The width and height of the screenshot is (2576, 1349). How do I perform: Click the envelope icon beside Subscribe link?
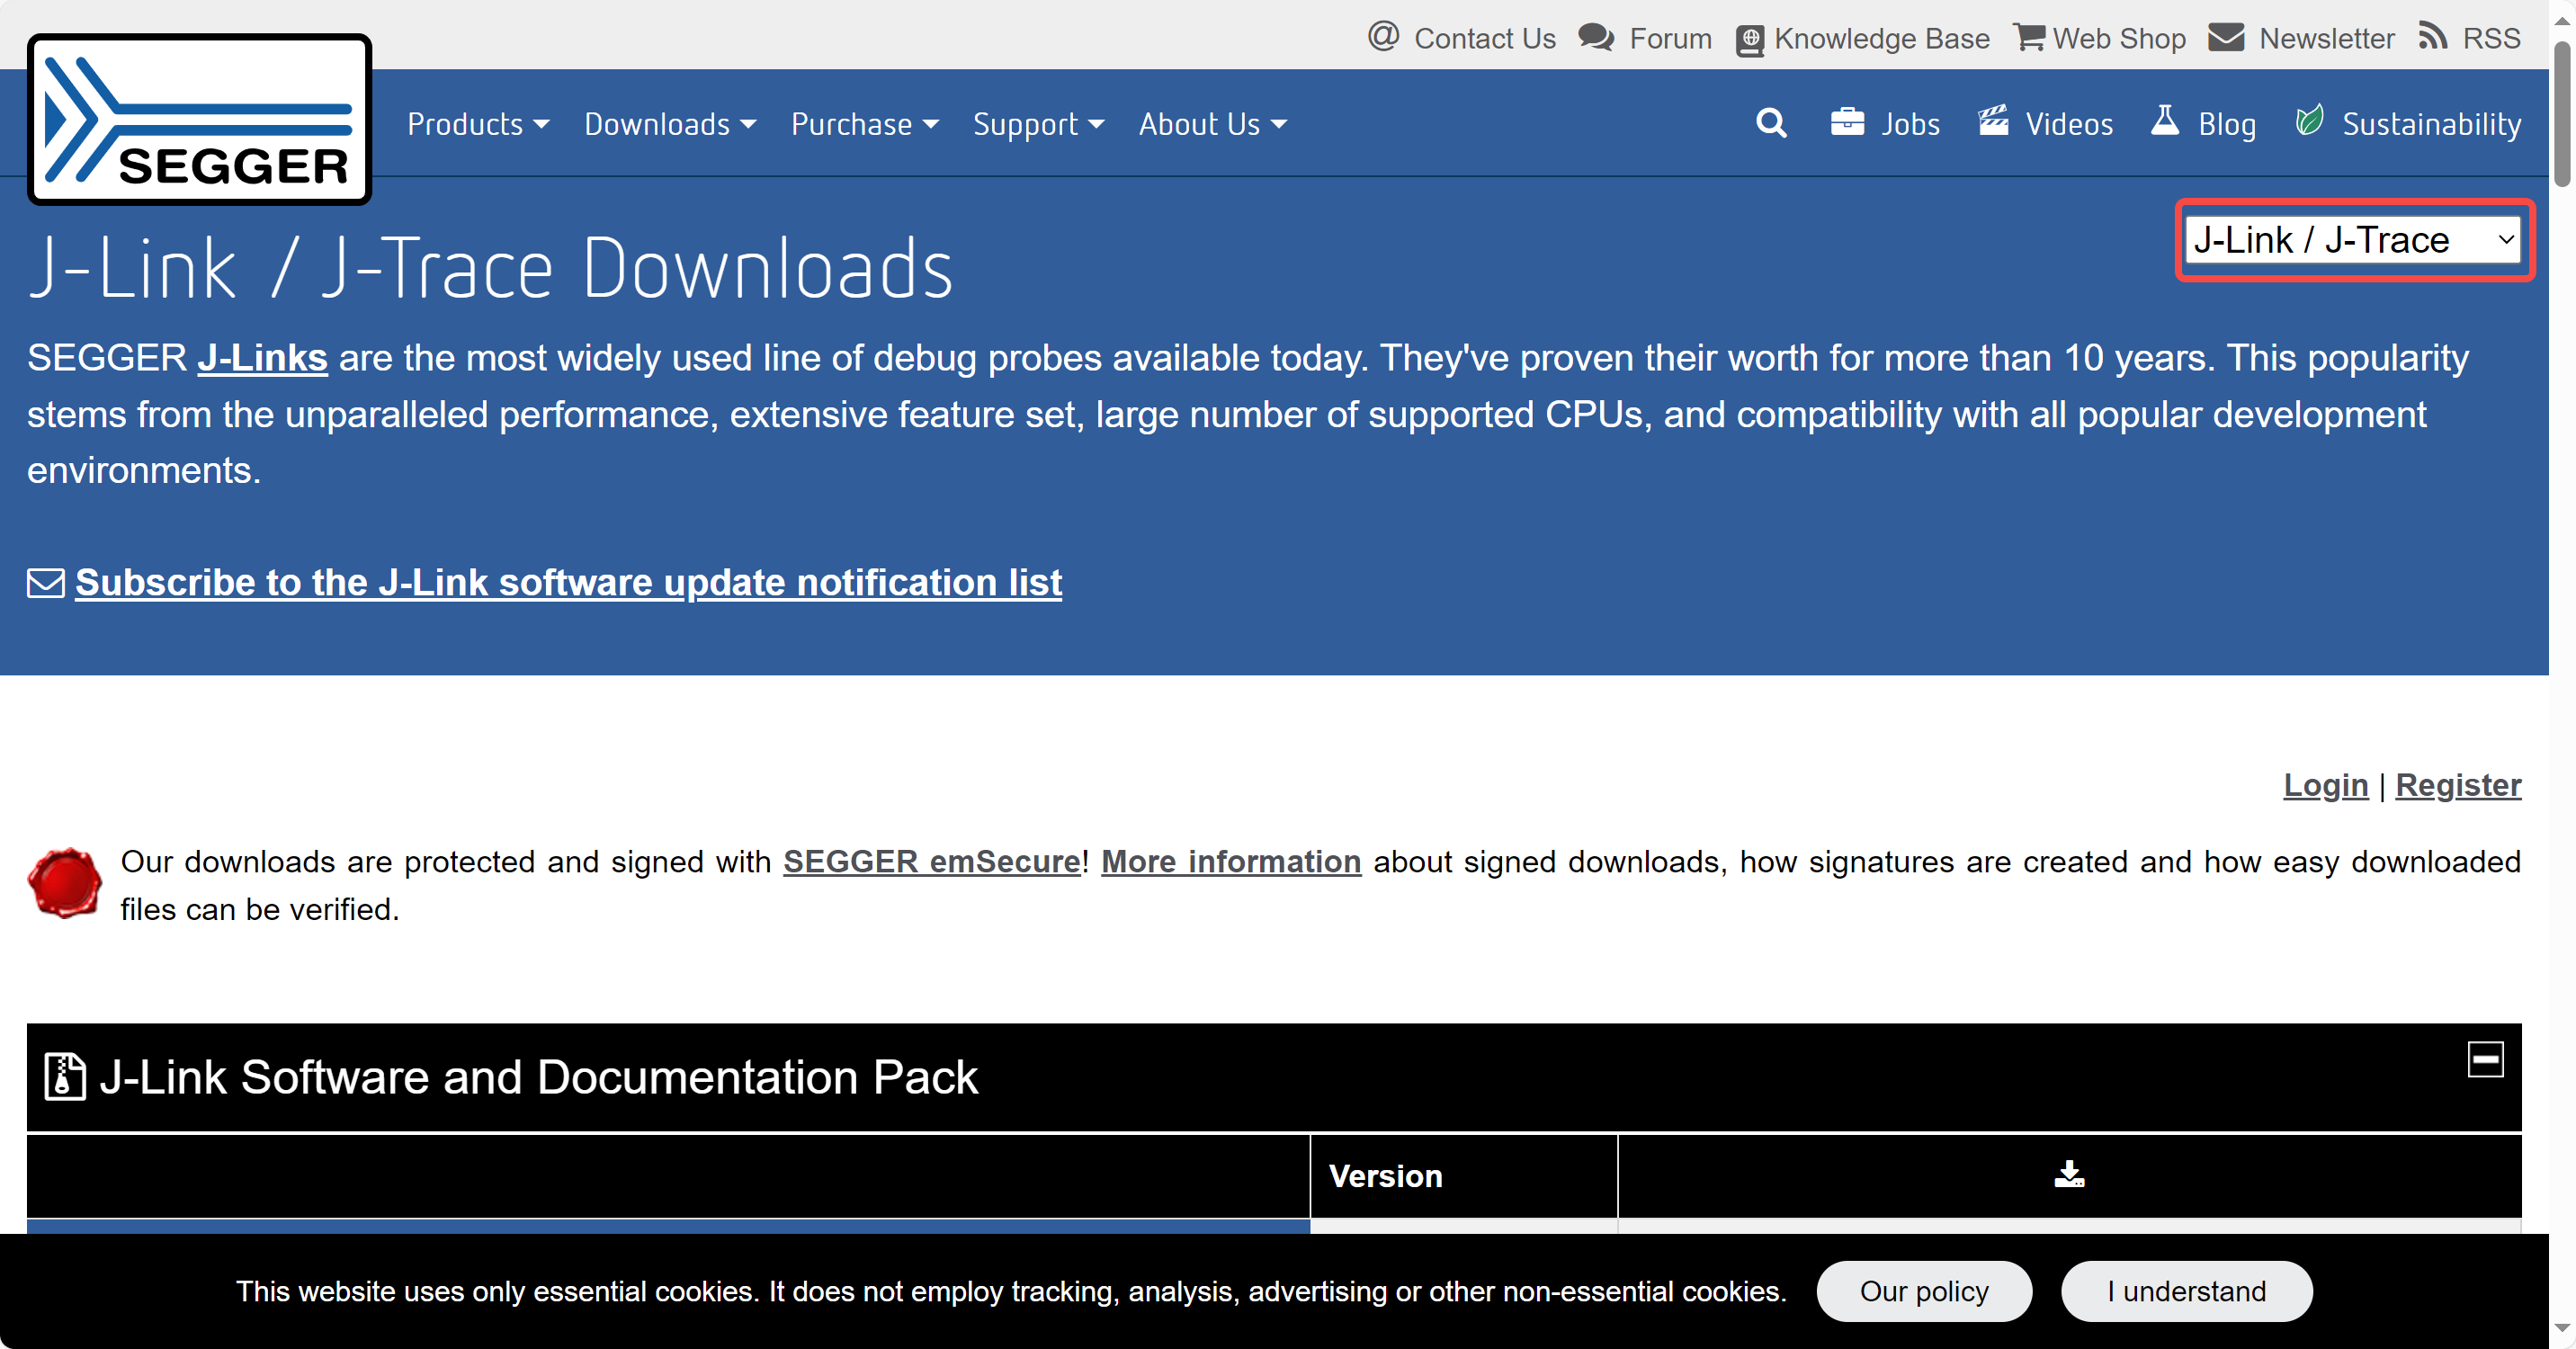tap(46, 583)
